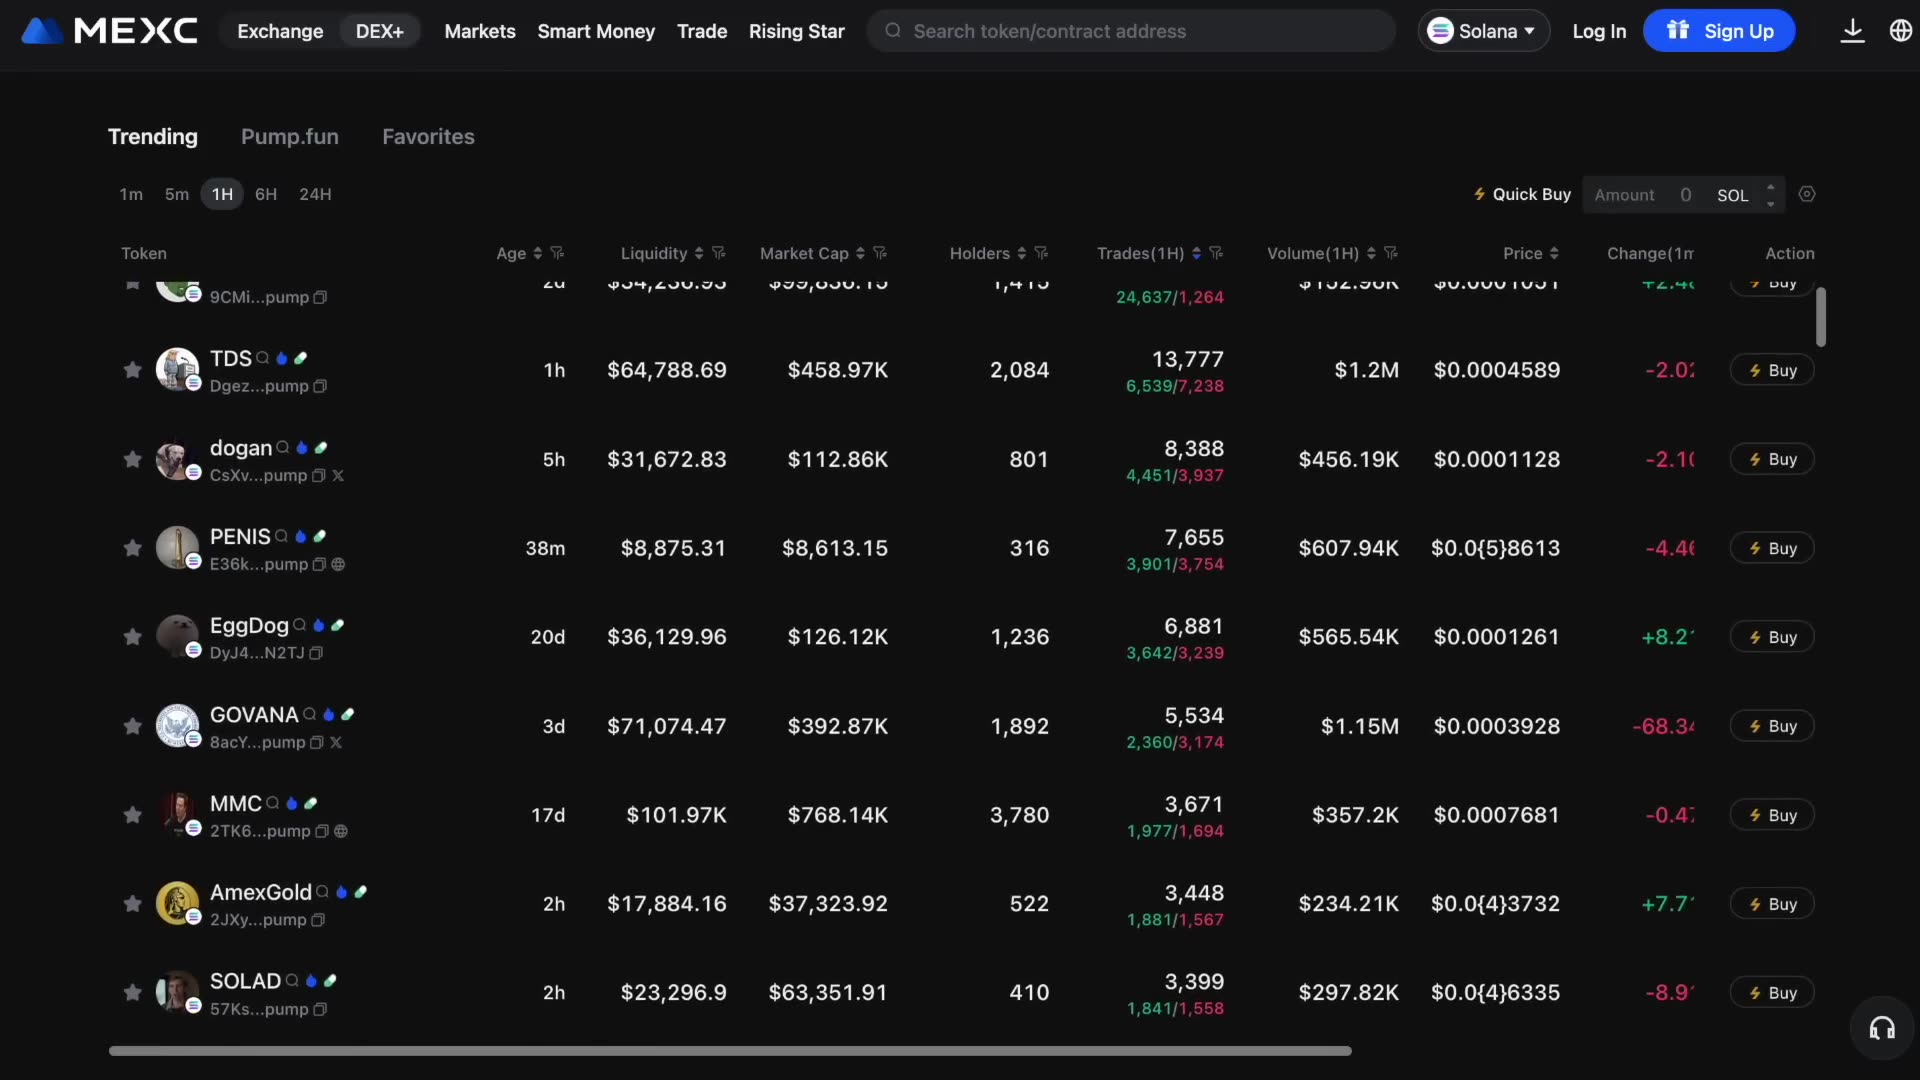This screenshot has height=1080, width=1920.
Task: Sort table by Liquidity column
Action: click(x=698, y=253)
